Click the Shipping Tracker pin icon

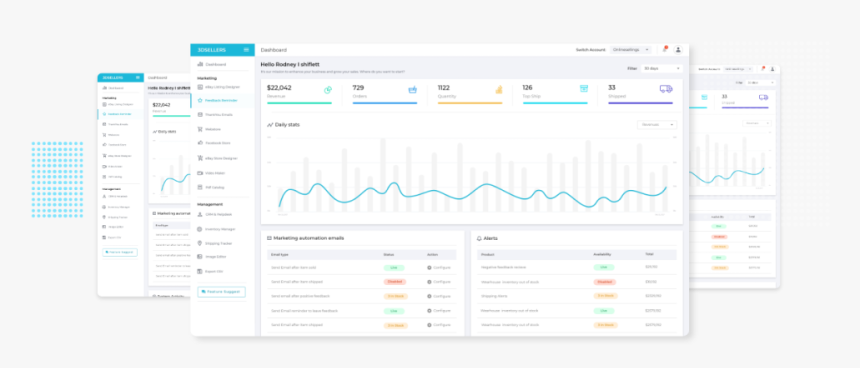(x=200, y=243)
